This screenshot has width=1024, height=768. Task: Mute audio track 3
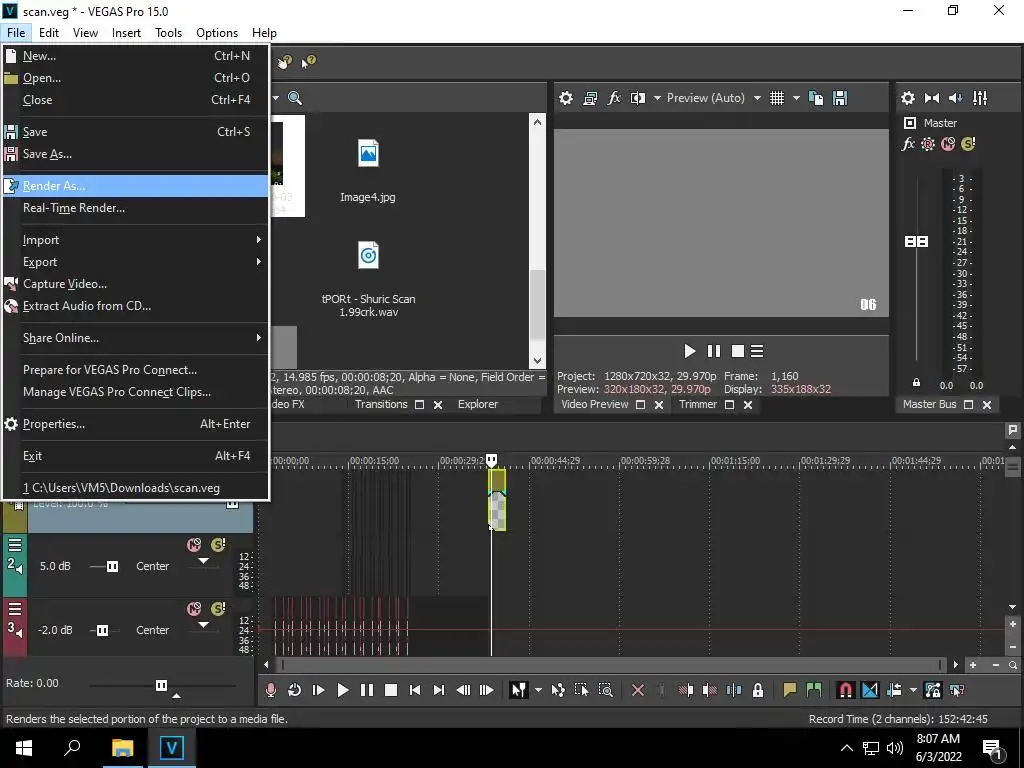point(194,609)
